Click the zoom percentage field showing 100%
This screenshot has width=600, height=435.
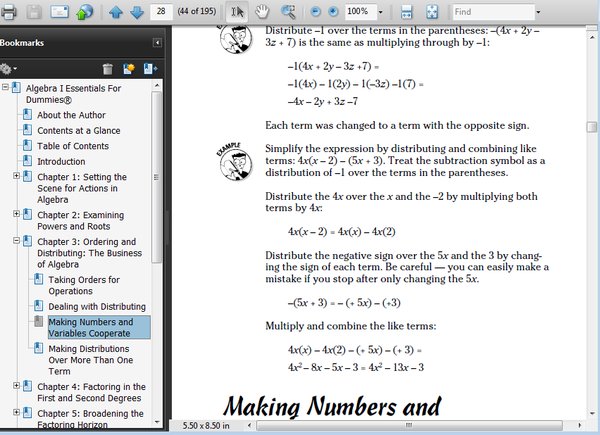point(360,12)
